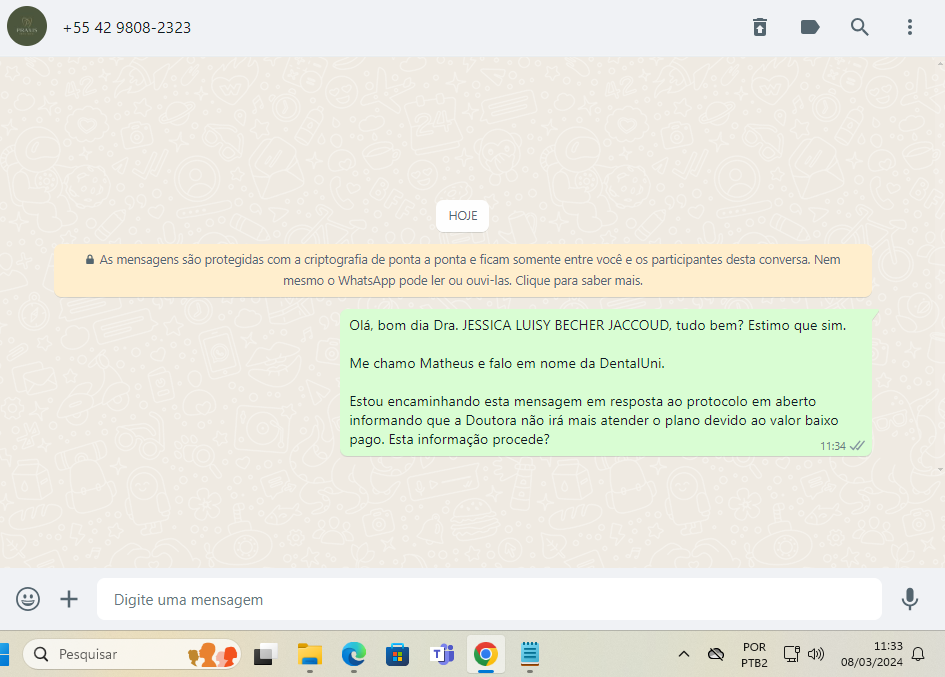Click the Windows Start button

[4, 655]
